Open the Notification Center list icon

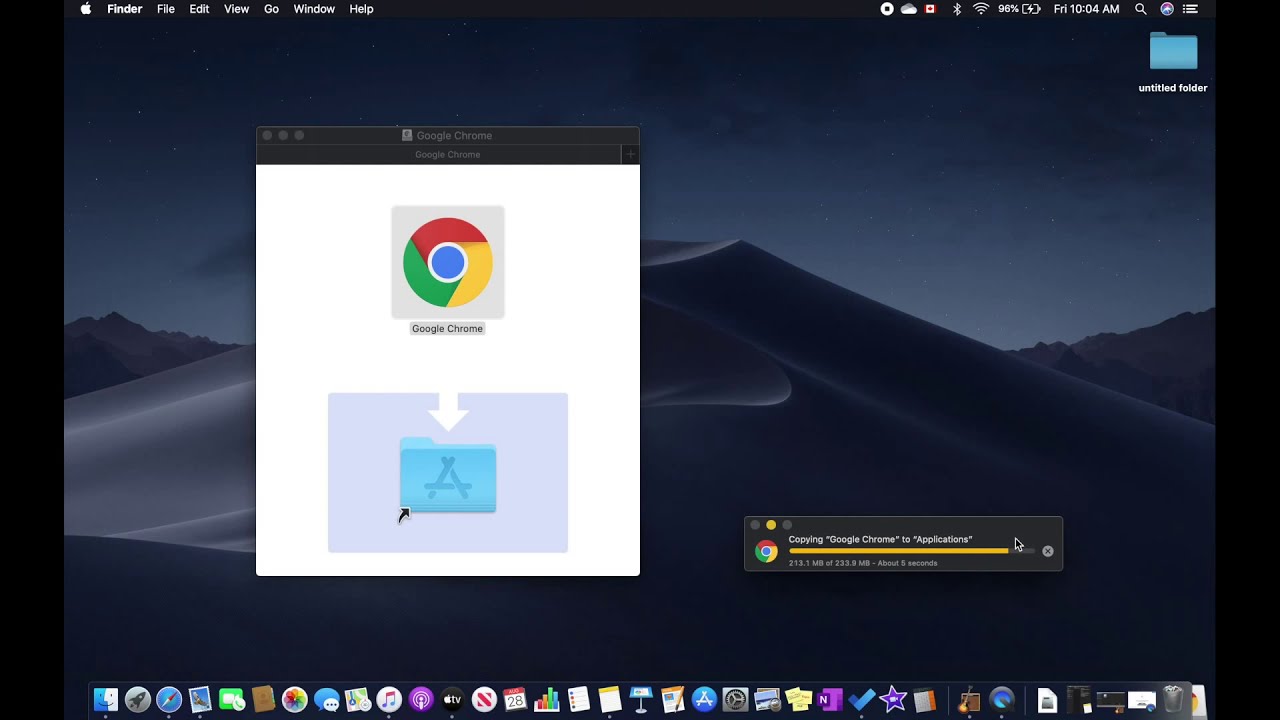[x=1190, y=9]
